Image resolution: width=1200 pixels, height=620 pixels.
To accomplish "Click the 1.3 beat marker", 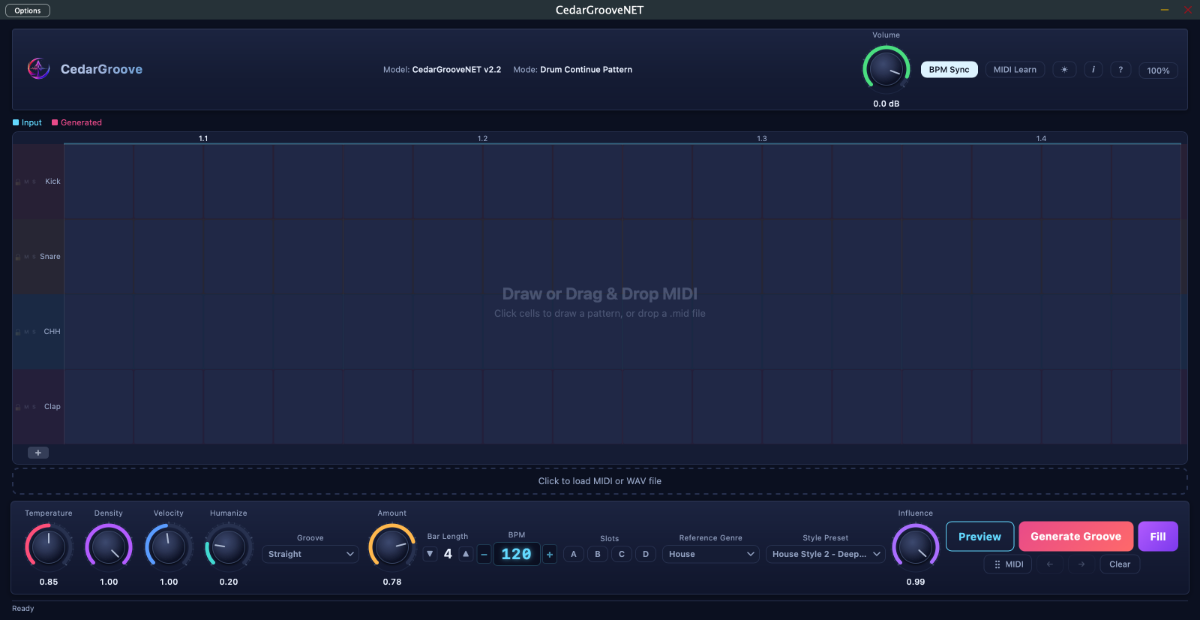I will pos(761,138).
